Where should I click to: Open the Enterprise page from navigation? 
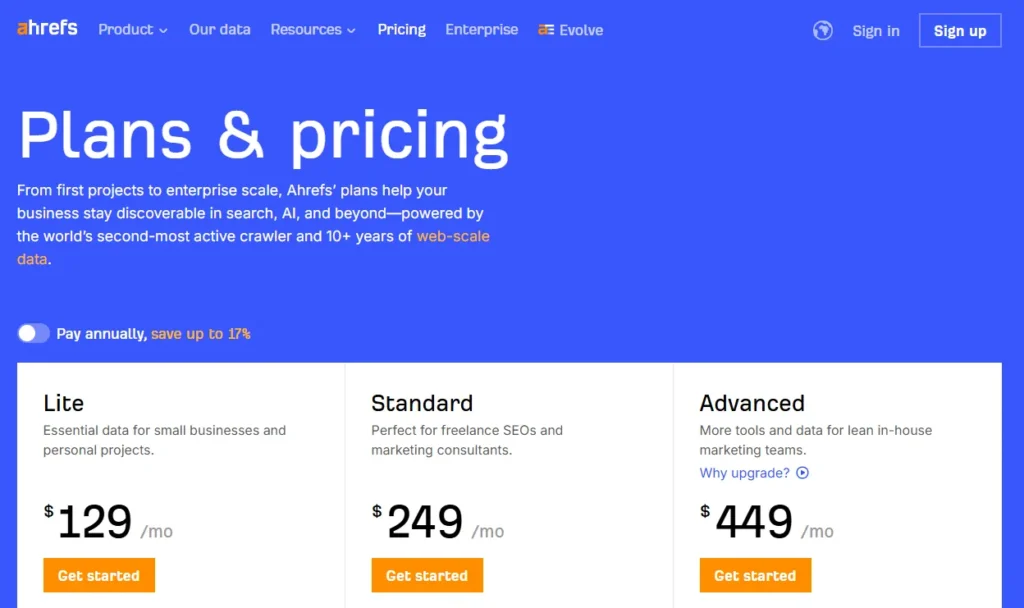point(481,30)
